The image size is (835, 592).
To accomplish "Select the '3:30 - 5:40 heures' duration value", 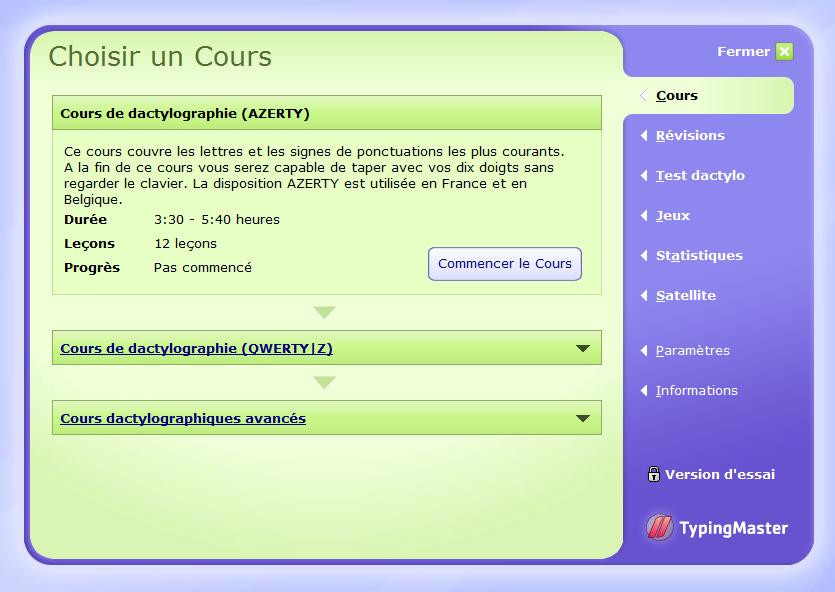I will (217, 219).
